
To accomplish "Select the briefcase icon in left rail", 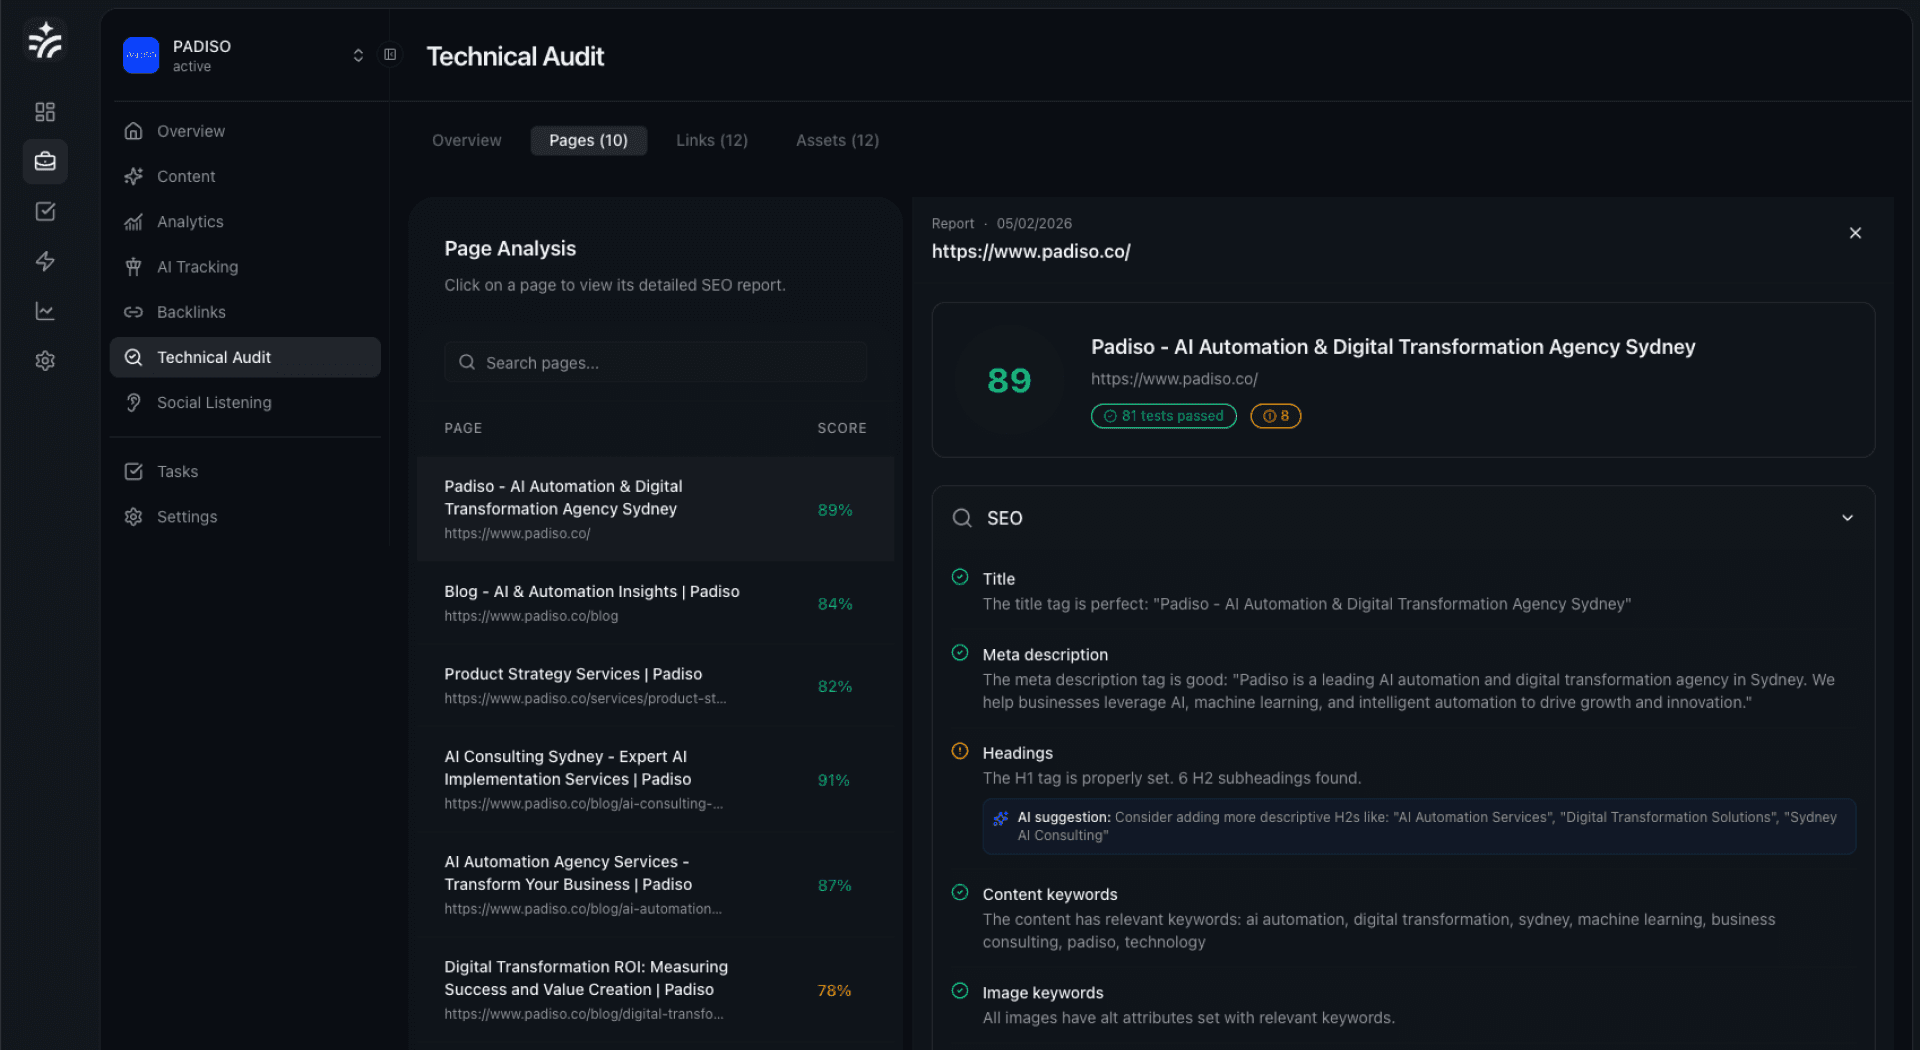I will point(45,161).
